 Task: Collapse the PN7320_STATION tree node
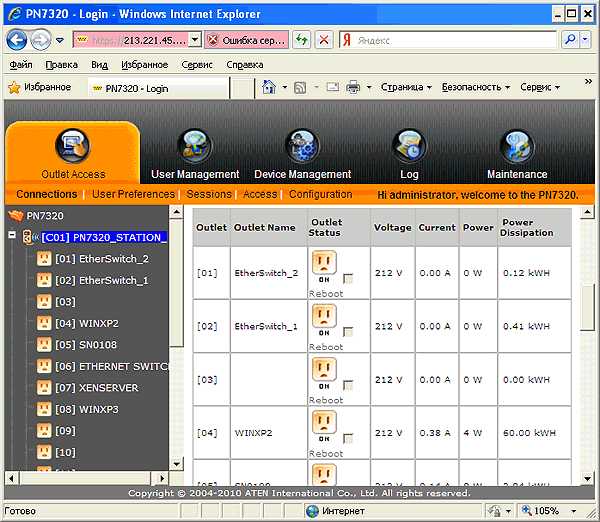(x=11, y=237)
